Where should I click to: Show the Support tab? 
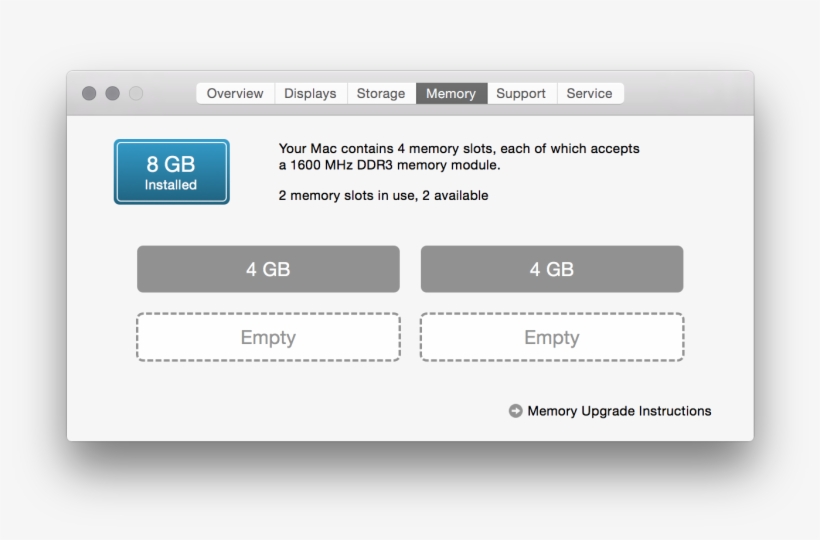[521, 93]
